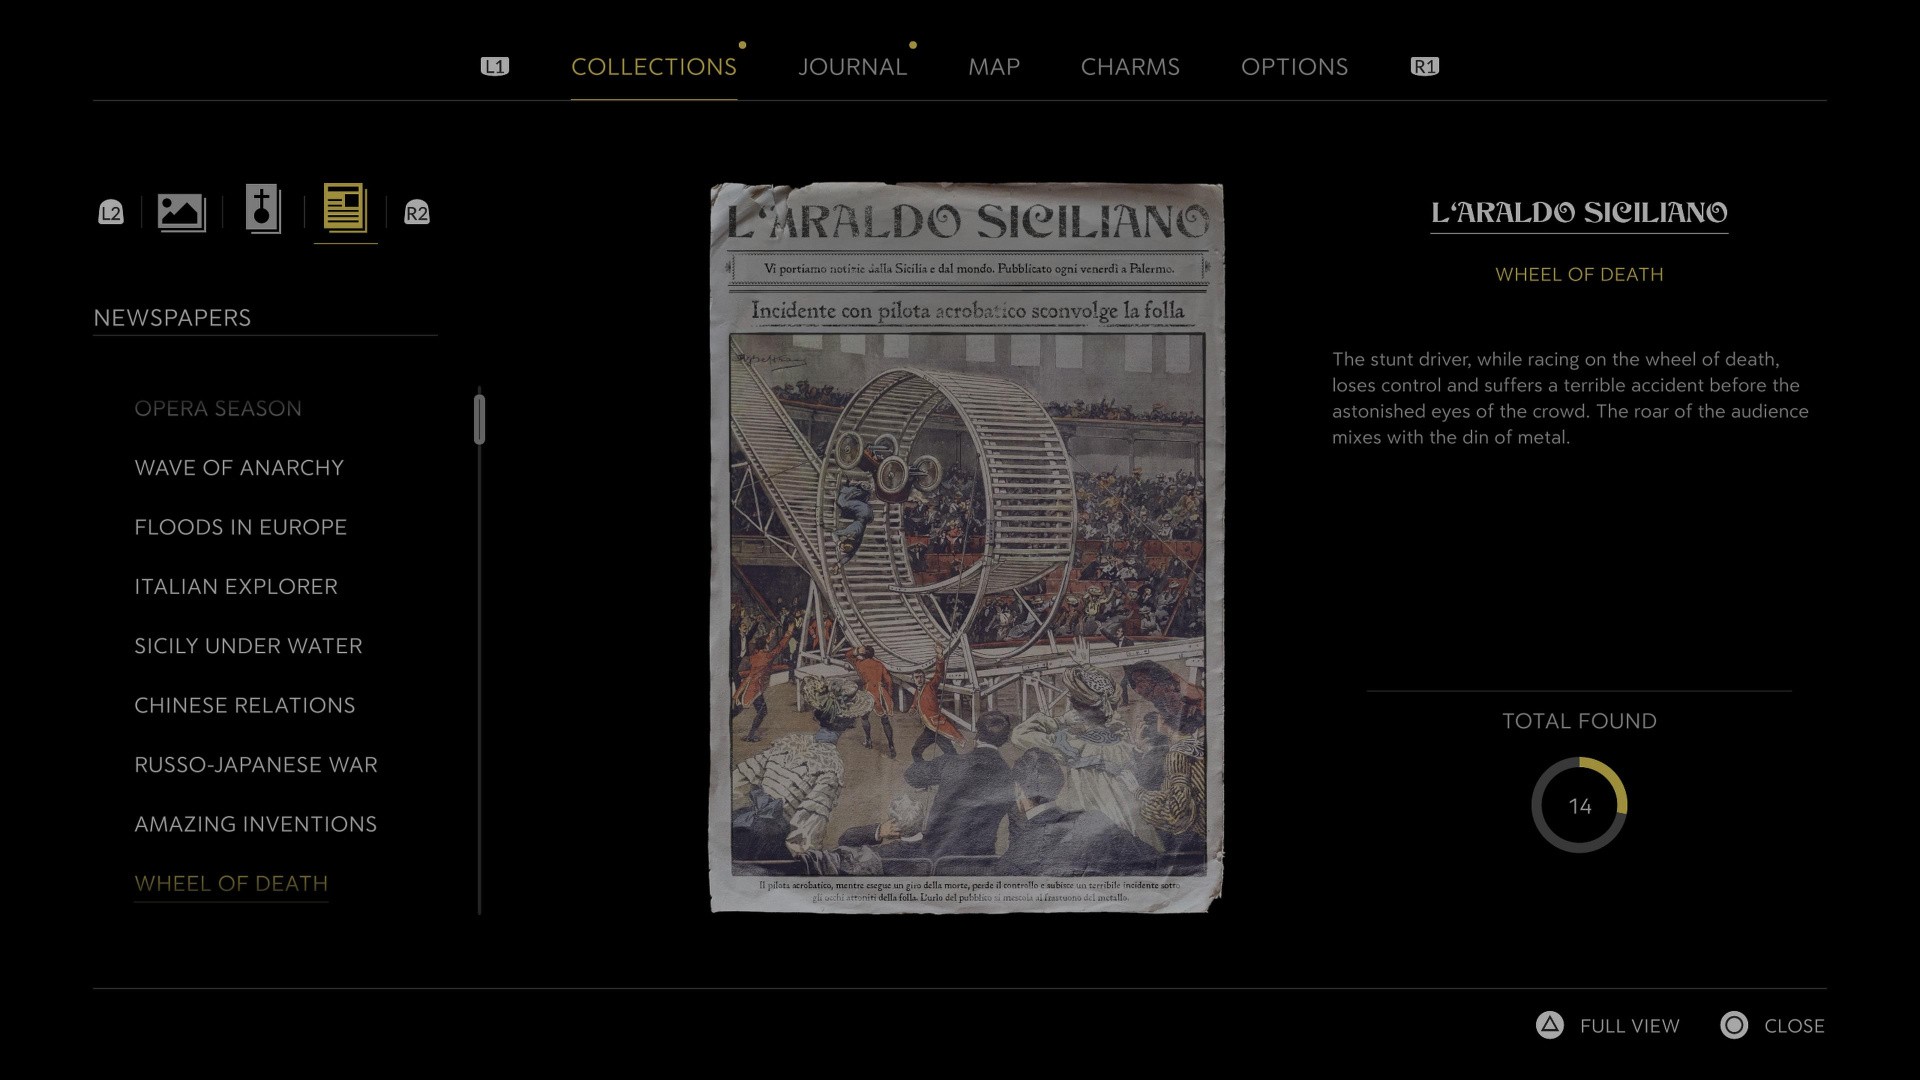Select the Wave of Anarchy newspaper
Screen dimensions: 1920x1080
[239, 468]
